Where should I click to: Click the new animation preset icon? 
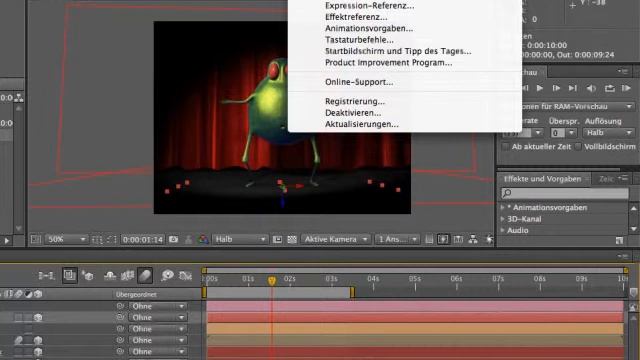point(619,241)
